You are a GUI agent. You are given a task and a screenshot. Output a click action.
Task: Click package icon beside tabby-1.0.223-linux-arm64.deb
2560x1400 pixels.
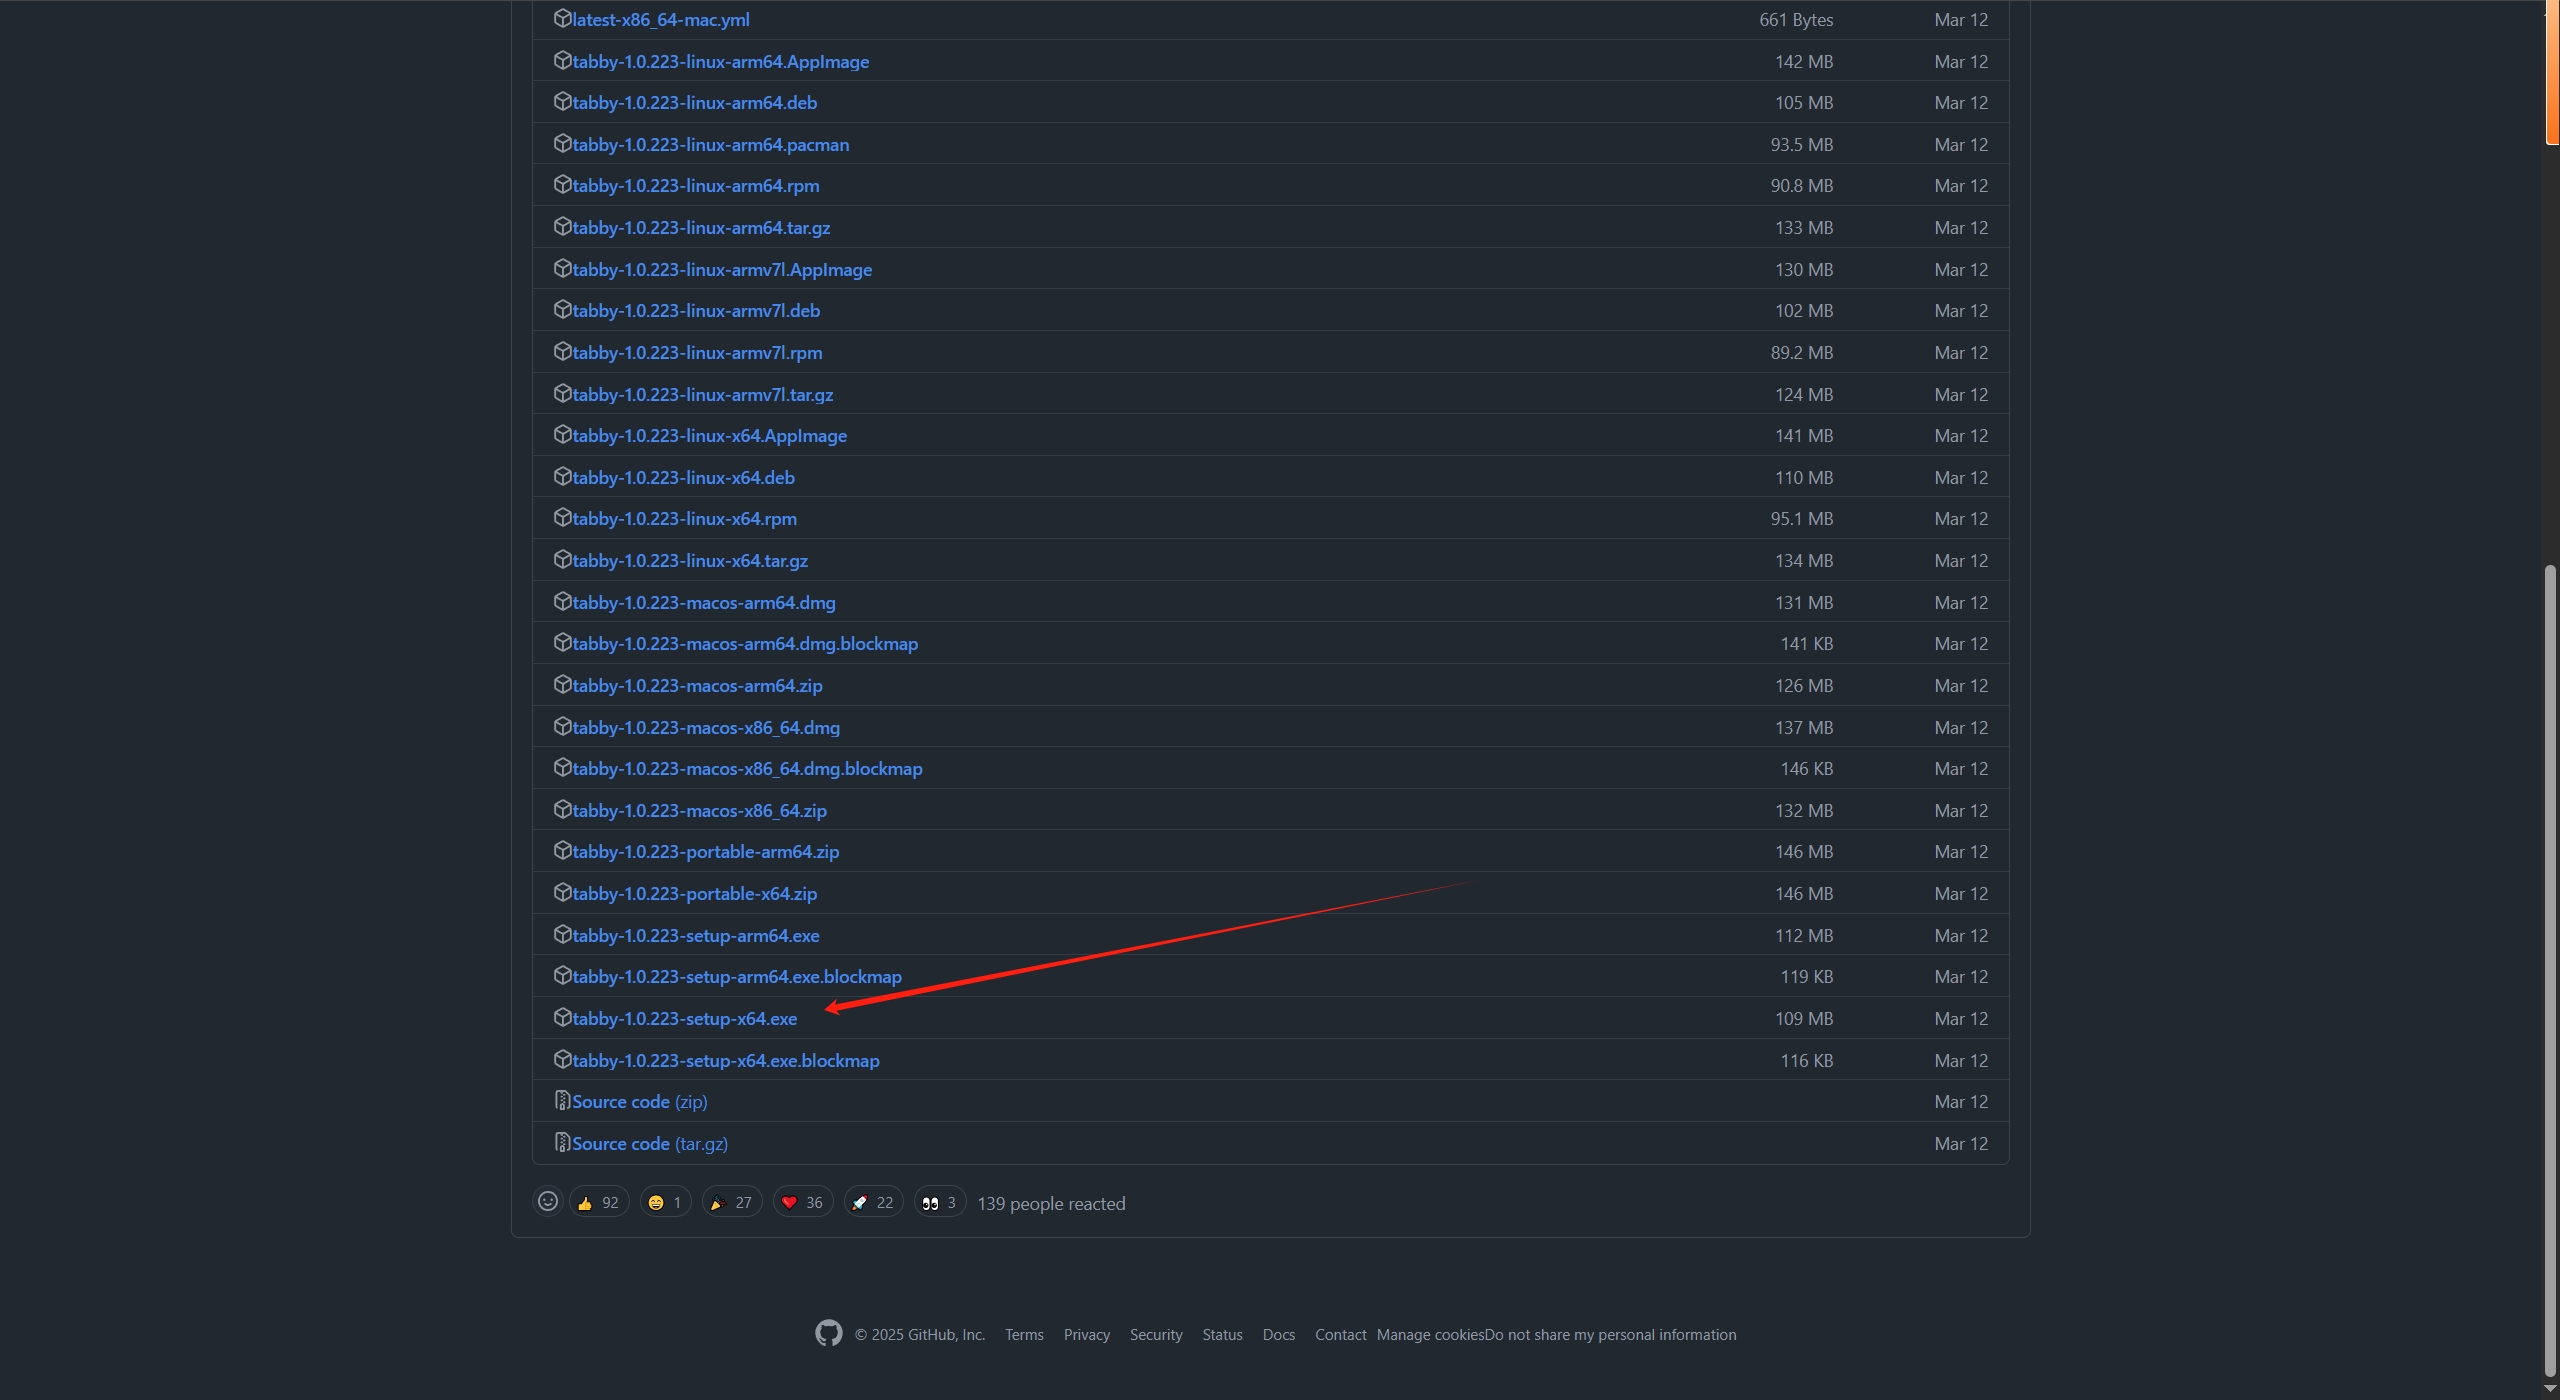pyautogui.click(x=562, y=102)
